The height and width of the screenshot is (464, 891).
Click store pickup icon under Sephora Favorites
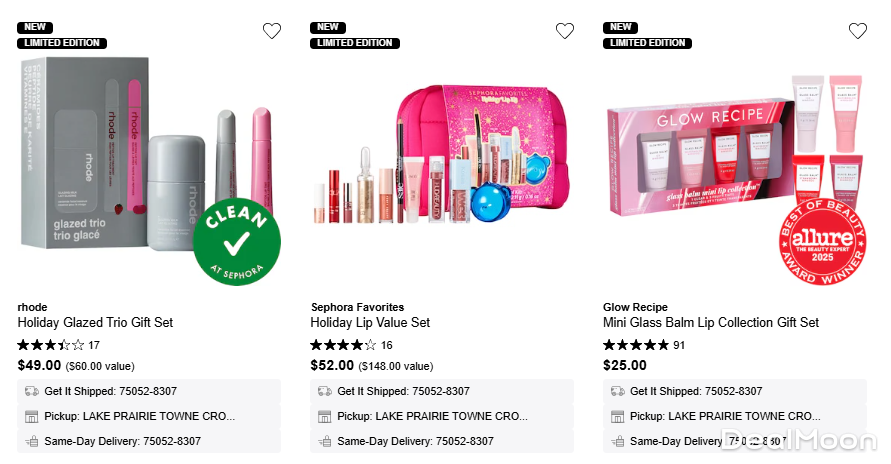324,416
